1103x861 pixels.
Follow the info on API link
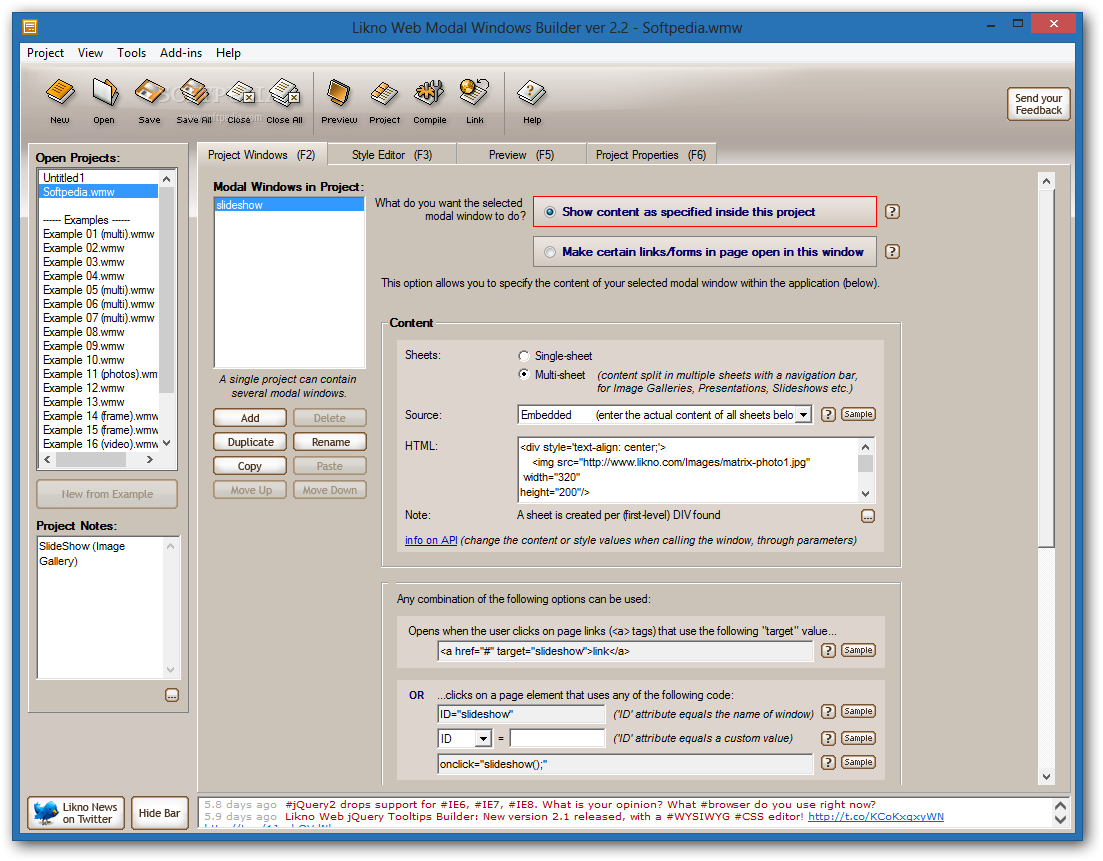[431, 540]
